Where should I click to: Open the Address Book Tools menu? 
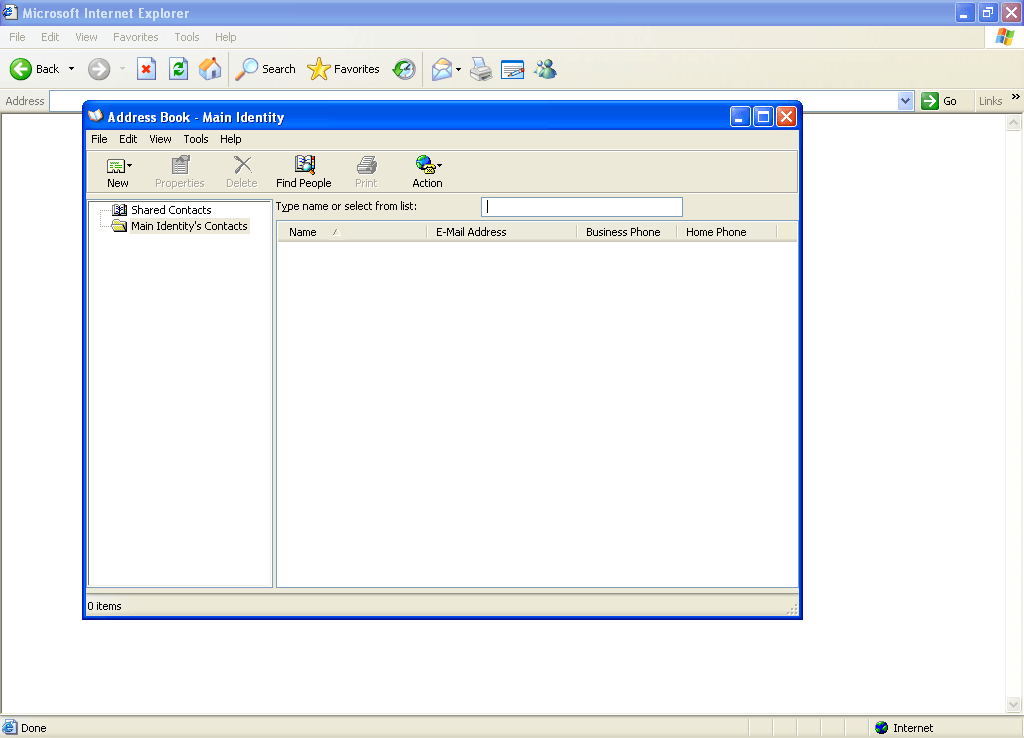pyautogui.click(x=196, y=139)
